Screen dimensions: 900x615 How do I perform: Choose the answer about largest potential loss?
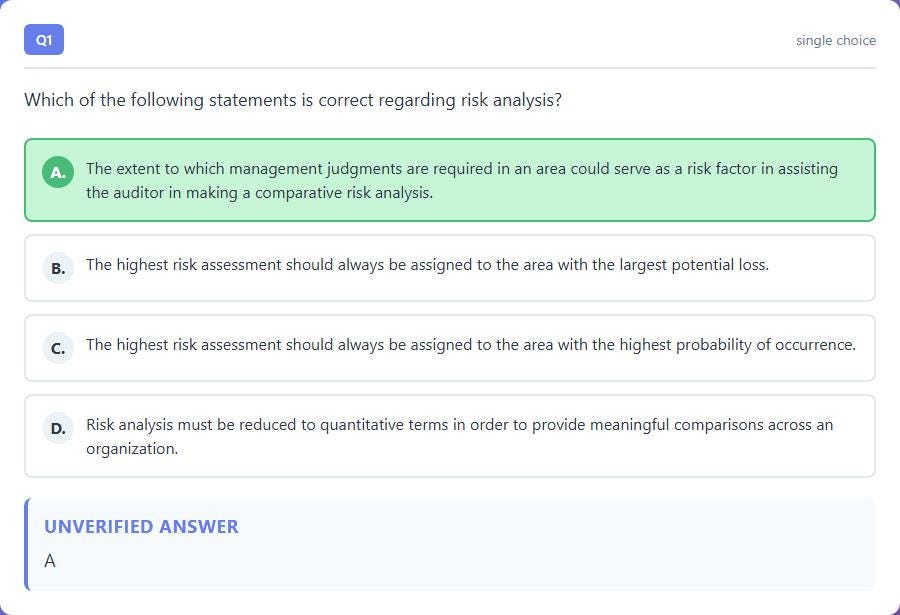point(450,268)
